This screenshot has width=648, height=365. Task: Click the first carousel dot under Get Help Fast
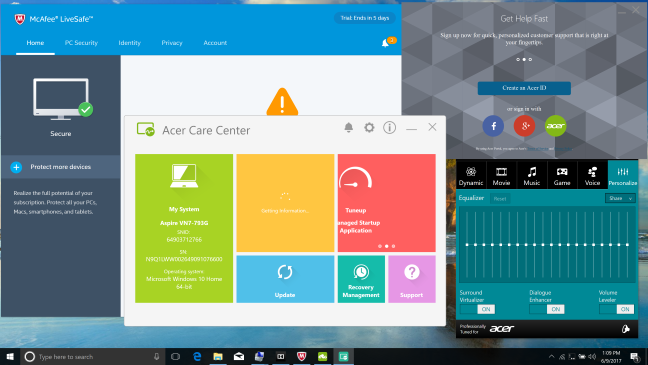pos(518,60)
